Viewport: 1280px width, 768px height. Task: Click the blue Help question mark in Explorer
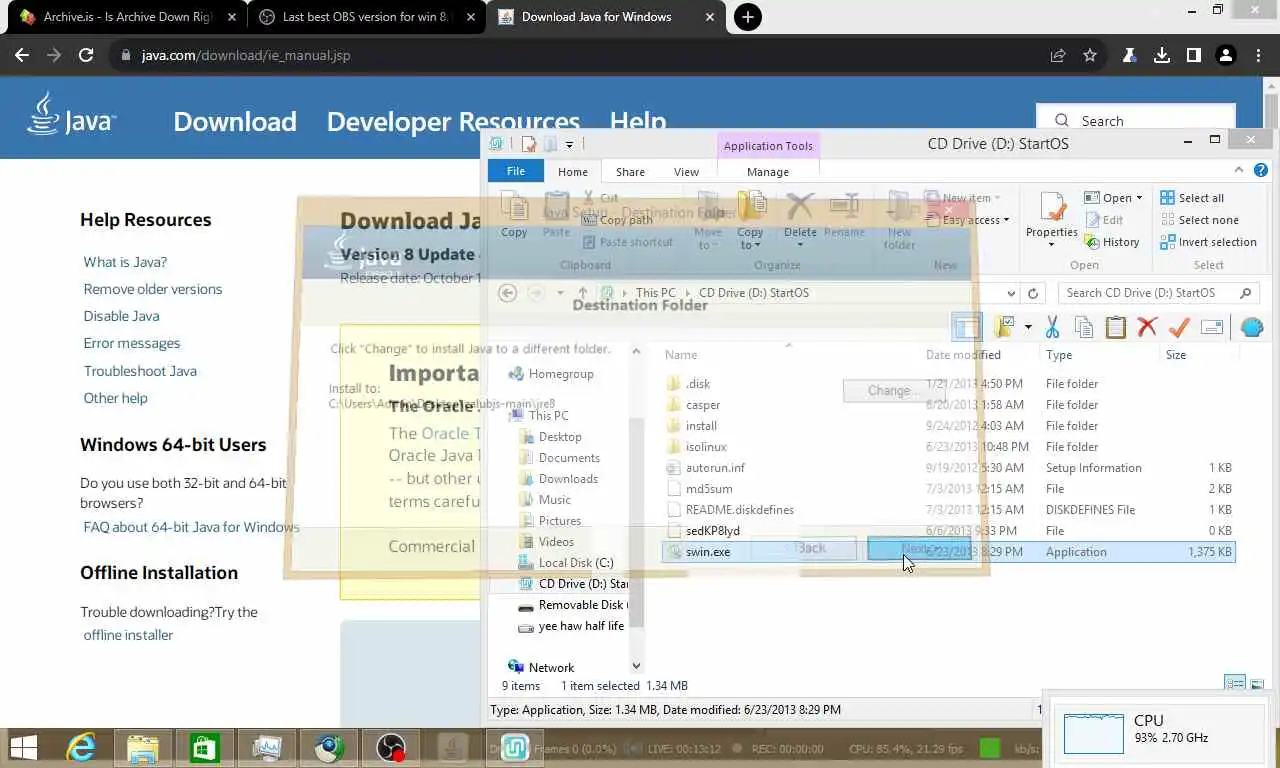point(1261,170)
